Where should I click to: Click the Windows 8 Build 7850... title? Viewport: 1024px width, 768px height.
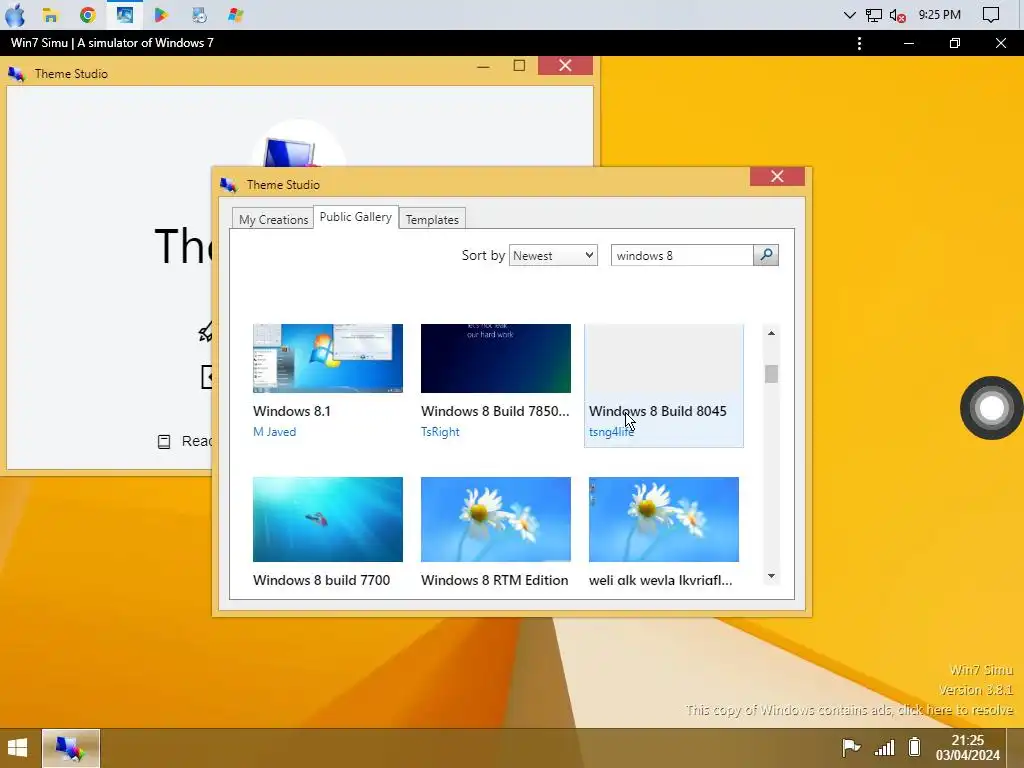click(x=495, y=411)
